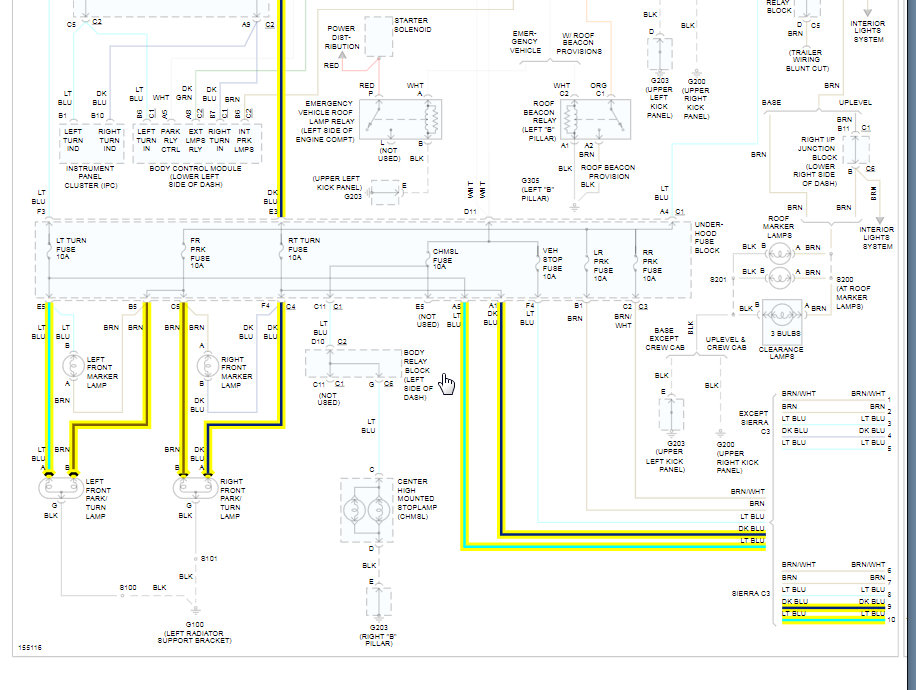Click the "W/ ROOF BEACON PROVISIONS" text
This screenshot has height=690, width=916.
point(578,43)
